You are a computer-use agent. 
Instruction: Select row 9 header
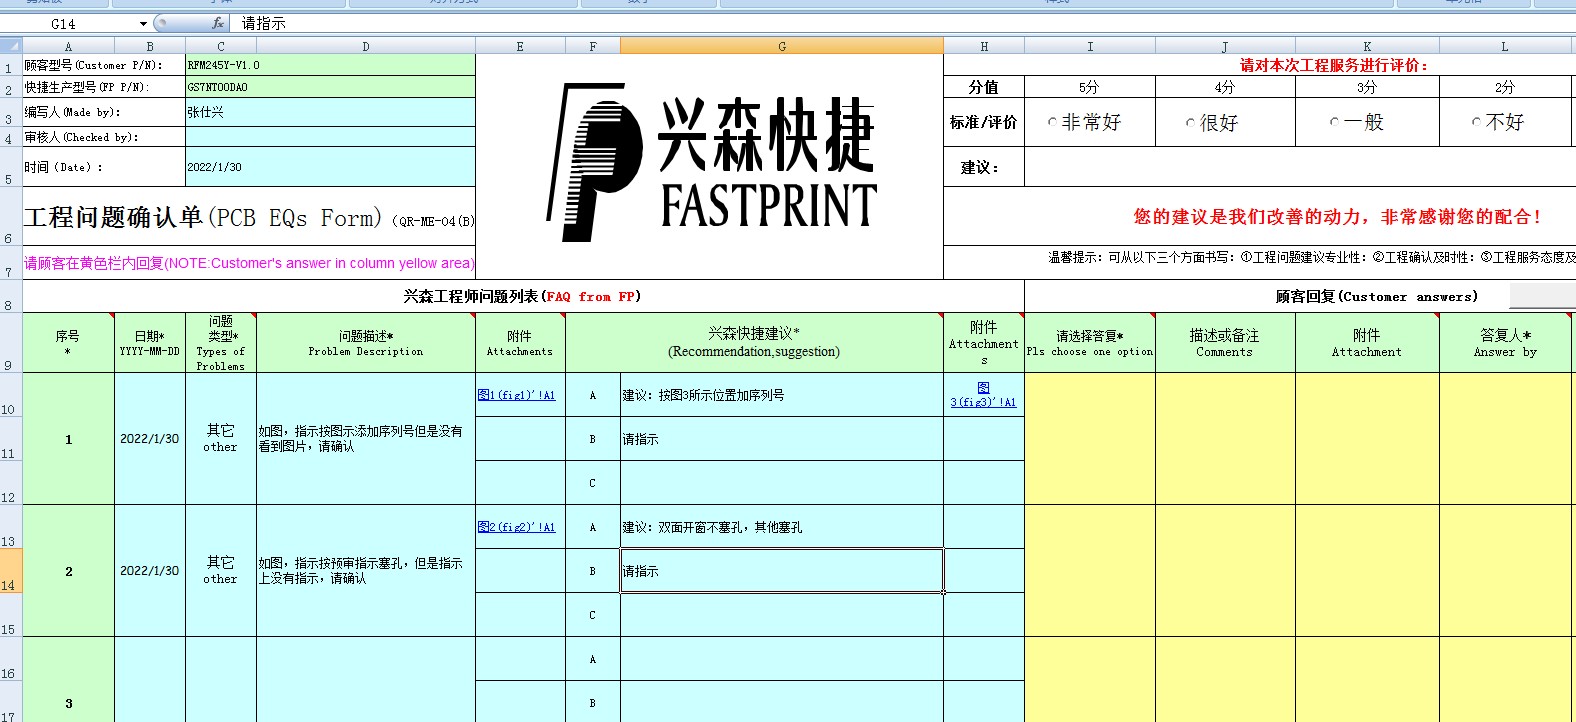point(11,343)
